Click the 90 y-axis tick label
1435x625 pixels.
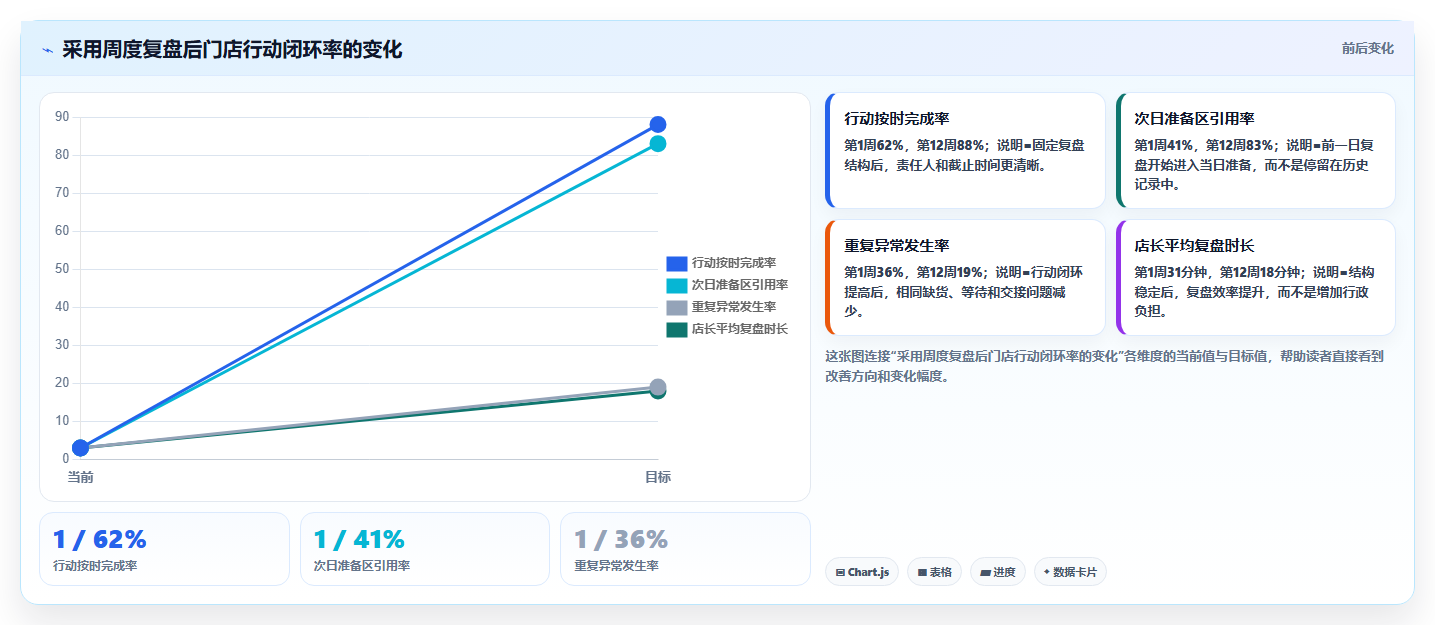(62, 117)
